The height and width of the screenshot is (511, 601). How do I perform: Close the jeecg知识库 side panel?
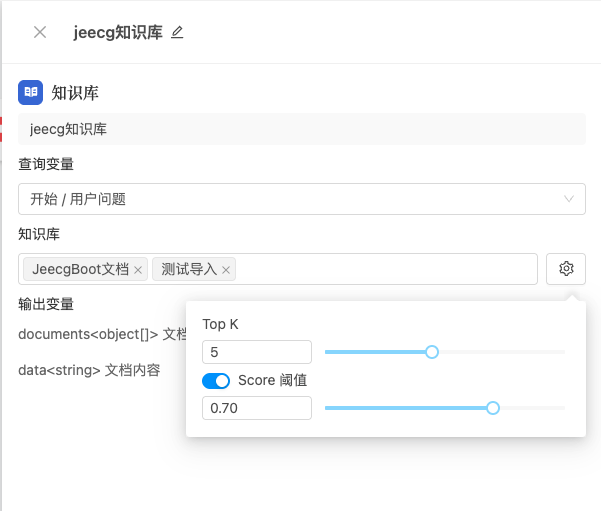[40, 32]
